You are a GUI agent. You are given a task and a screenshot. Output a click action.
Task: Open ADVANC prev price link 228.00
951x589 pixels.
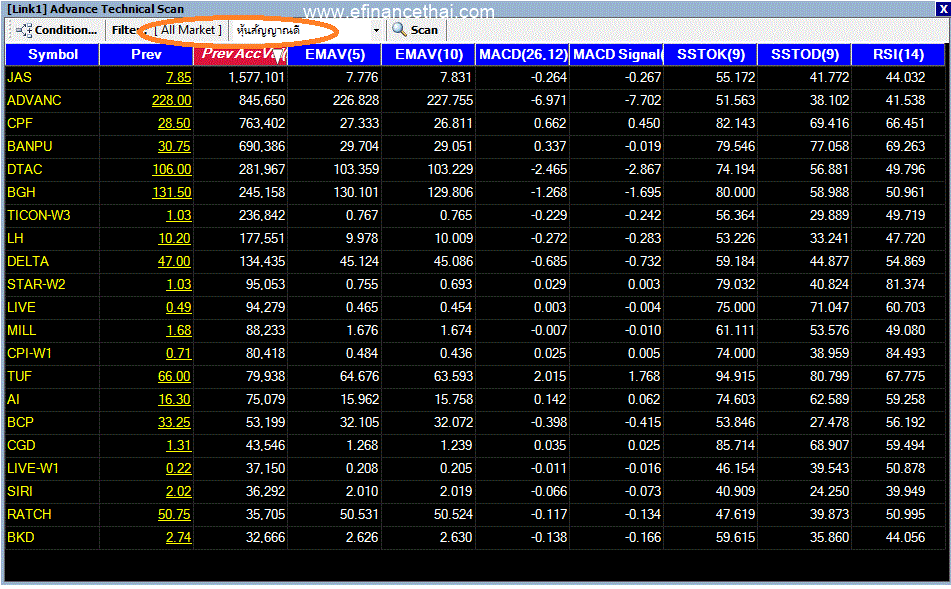click(x=172, y=101)
